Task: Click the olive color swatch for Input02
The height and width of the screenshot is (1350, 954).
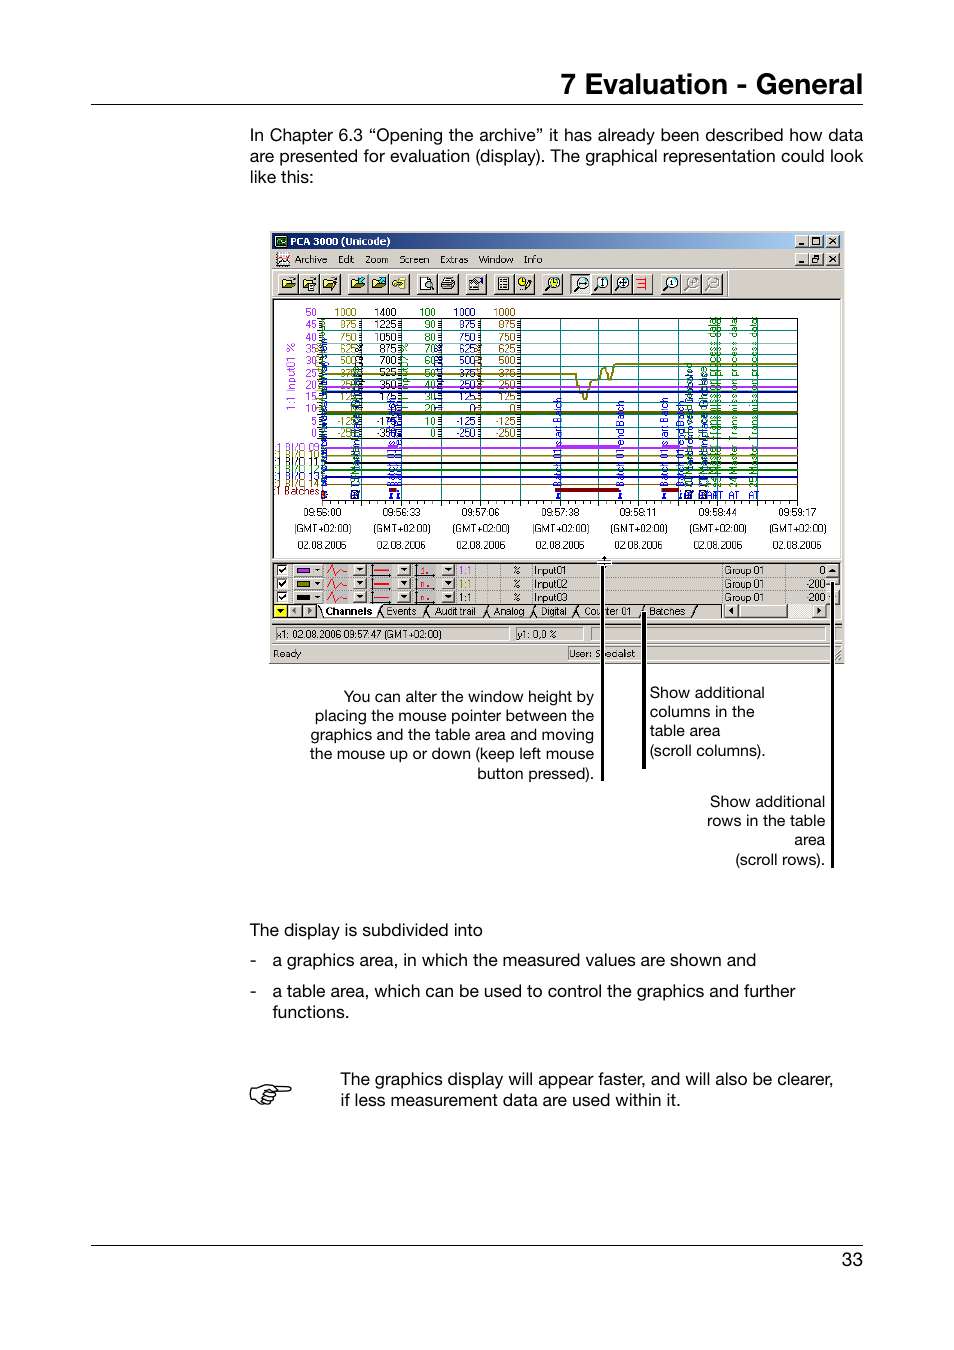Action: click(x=302, y=584)
